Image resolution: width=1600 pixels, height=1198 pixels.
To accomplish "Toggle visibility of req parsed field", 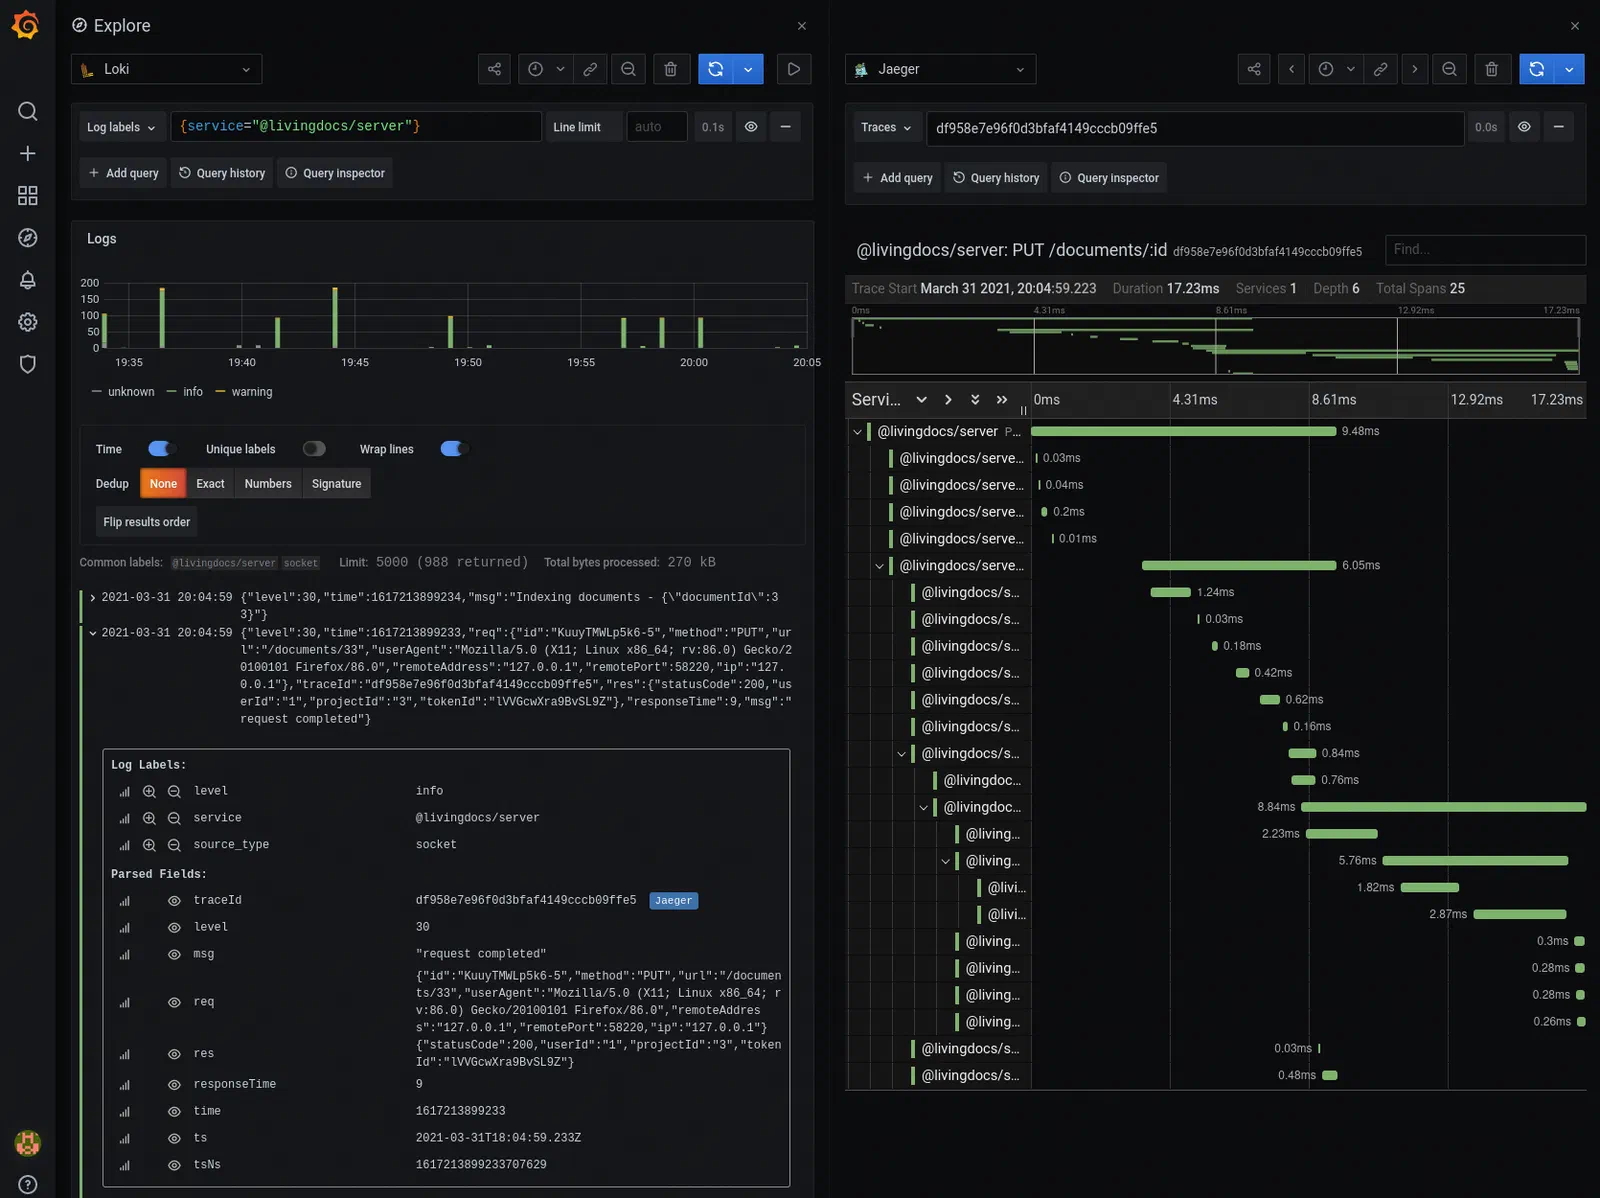I will click(x=174, y=1002).
